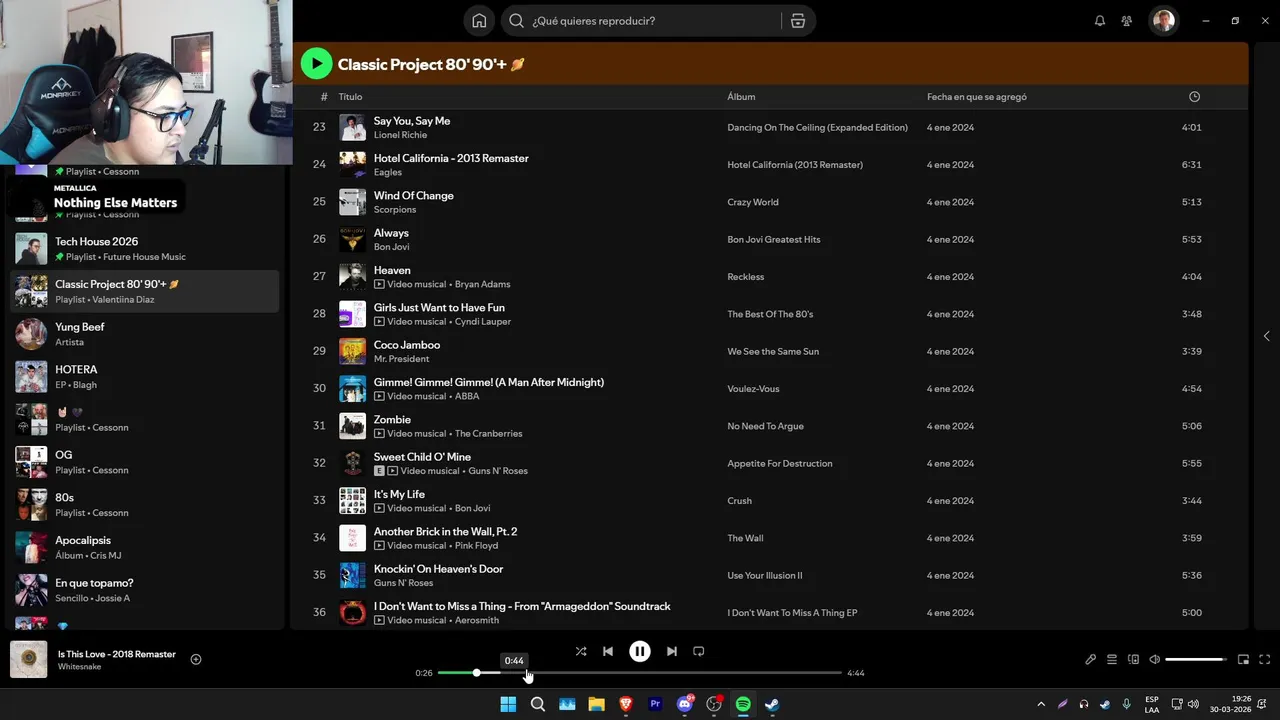
Task: Enter full screen mode
Action: [1265, 659]
